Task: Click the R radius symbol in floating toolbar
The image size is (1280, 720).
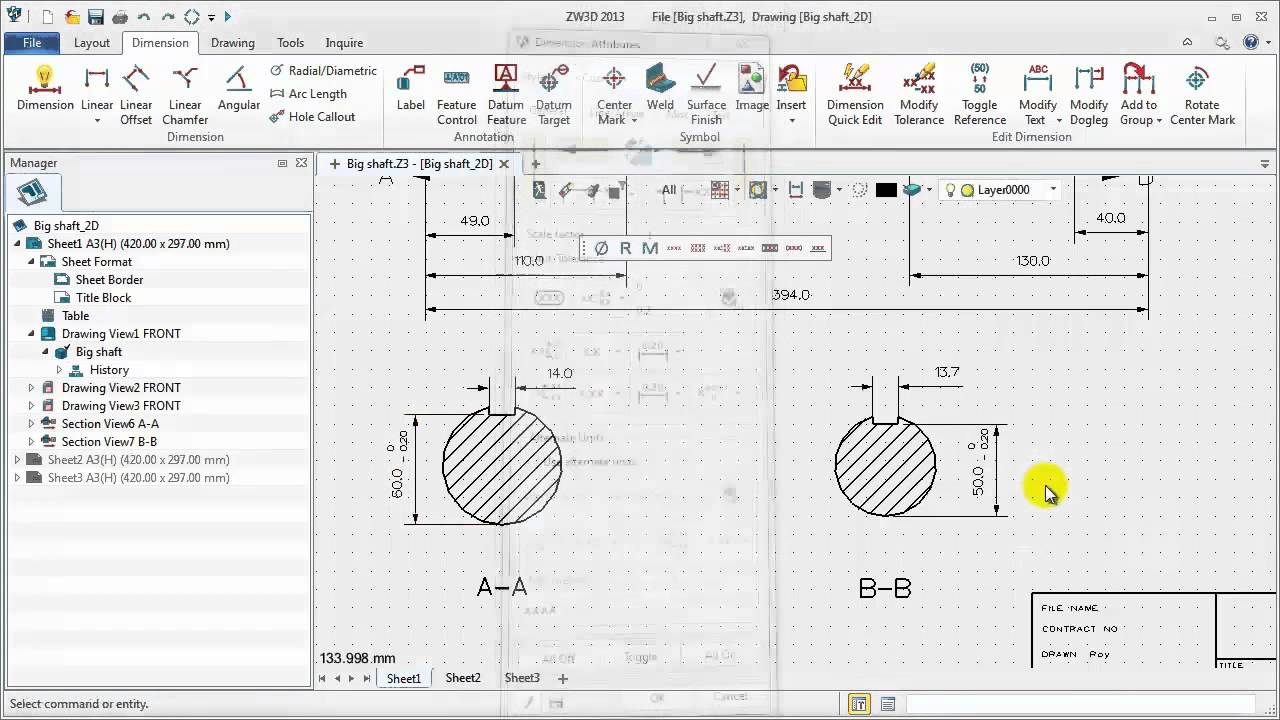Action: (625, 248)
